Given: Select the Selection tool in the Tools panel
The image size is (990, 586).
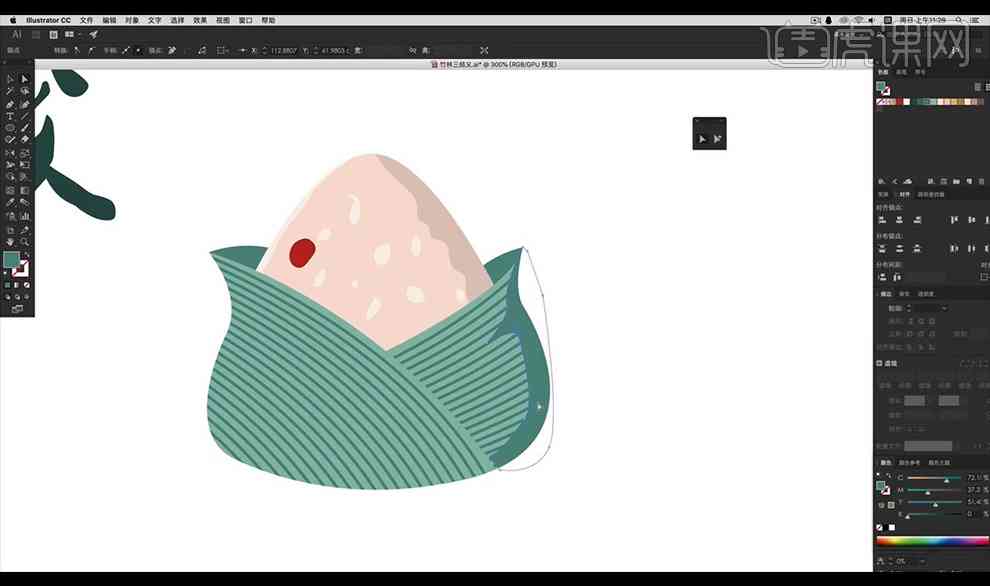Looking at the screenshot, I should click(9, 79).
